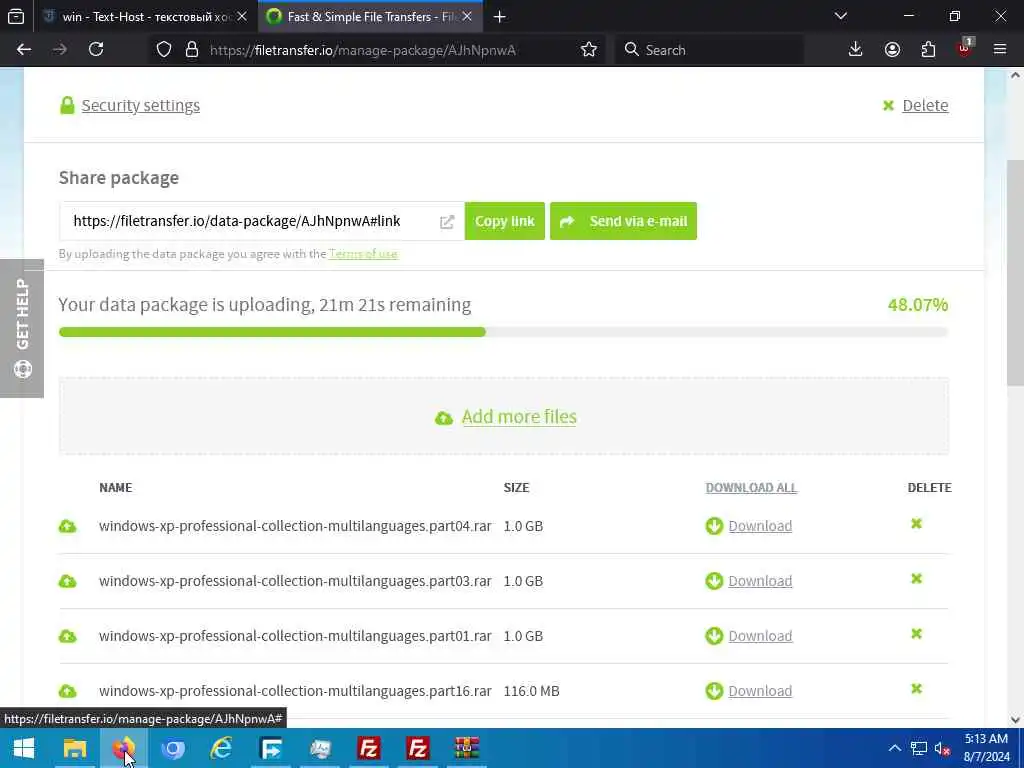Delete part04.rar with the green X
Viewport: 1024px width, 768px height.
(916, 524)
